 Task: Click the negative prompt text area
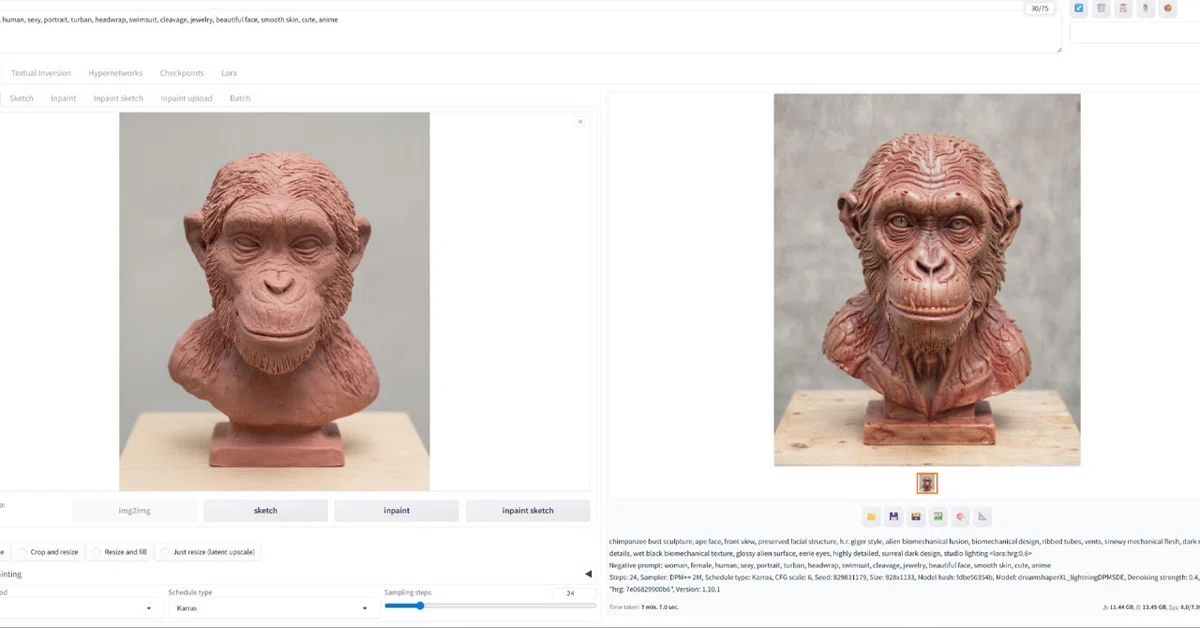530,30
